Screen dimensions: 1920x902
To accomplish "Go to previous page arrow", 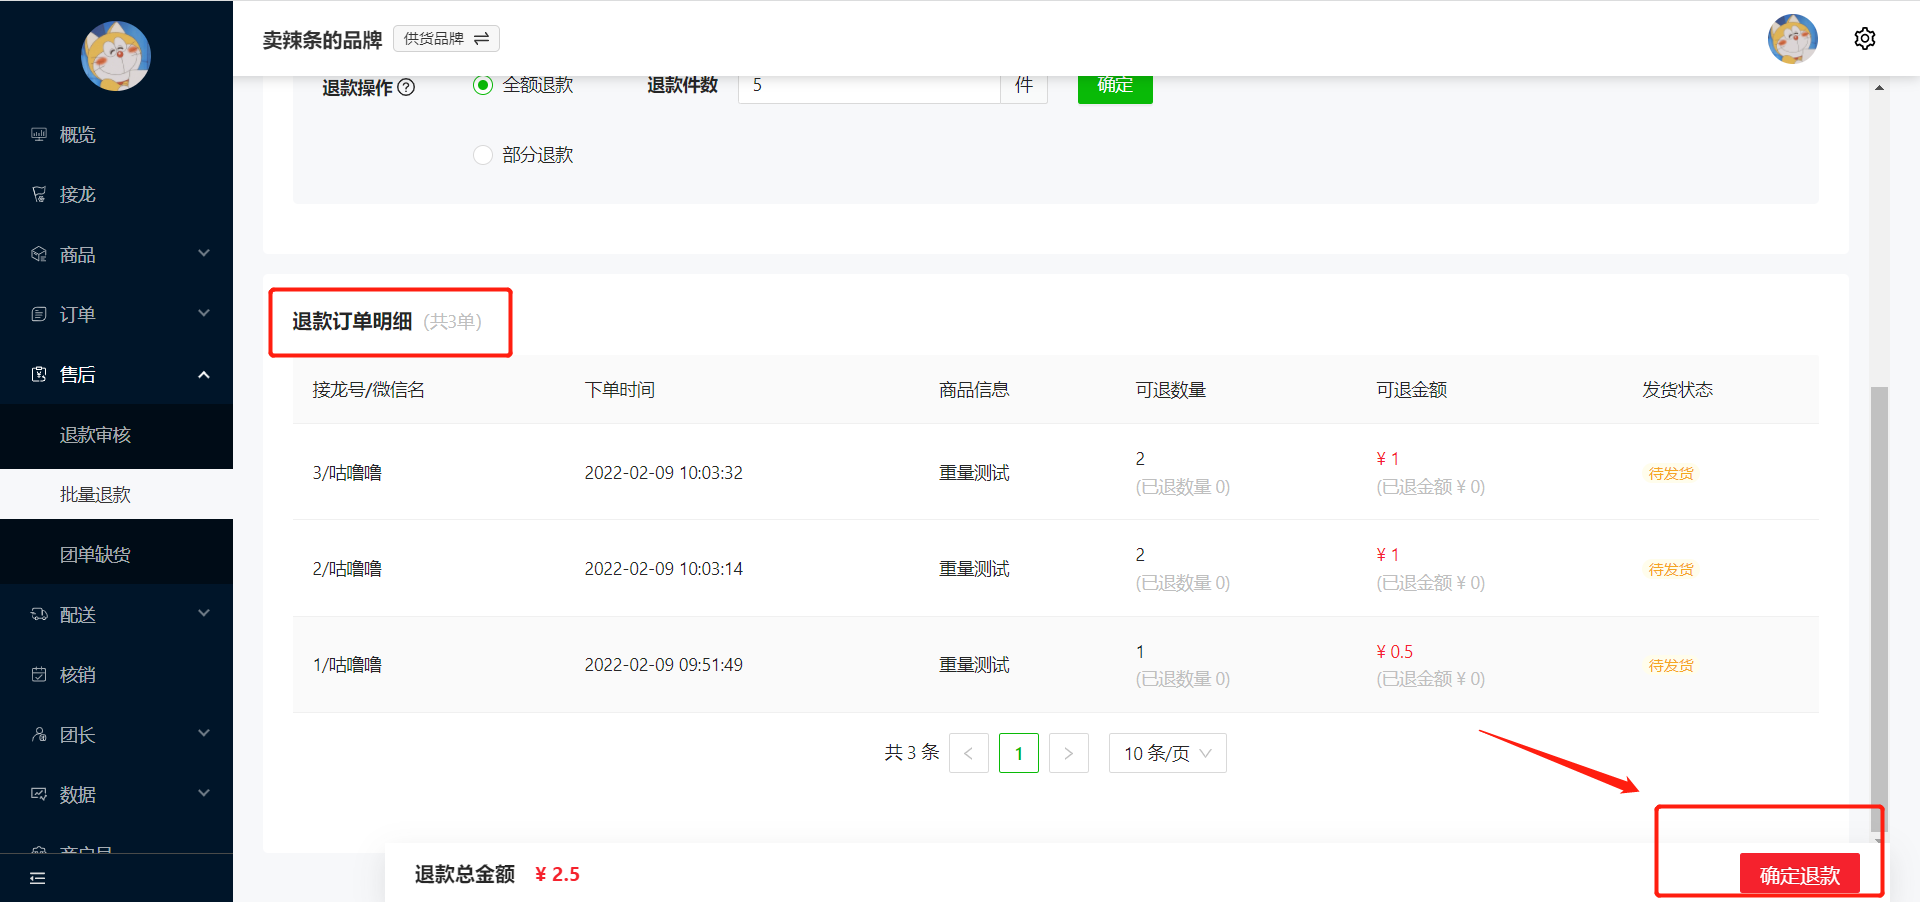I will (x=968, y=753).
